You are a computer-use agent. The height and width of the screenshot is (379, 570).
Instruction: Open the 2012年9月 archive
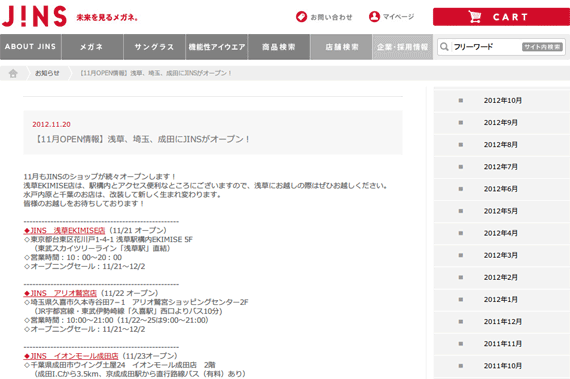(x=502, y=123)
